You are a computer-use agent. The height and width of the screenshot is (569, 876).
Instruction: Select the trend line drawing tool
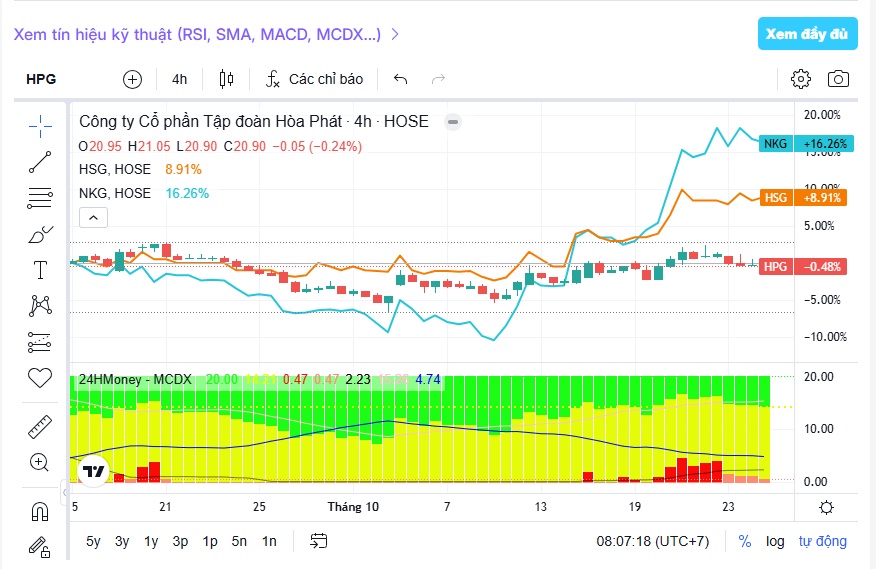pos(40,162)
